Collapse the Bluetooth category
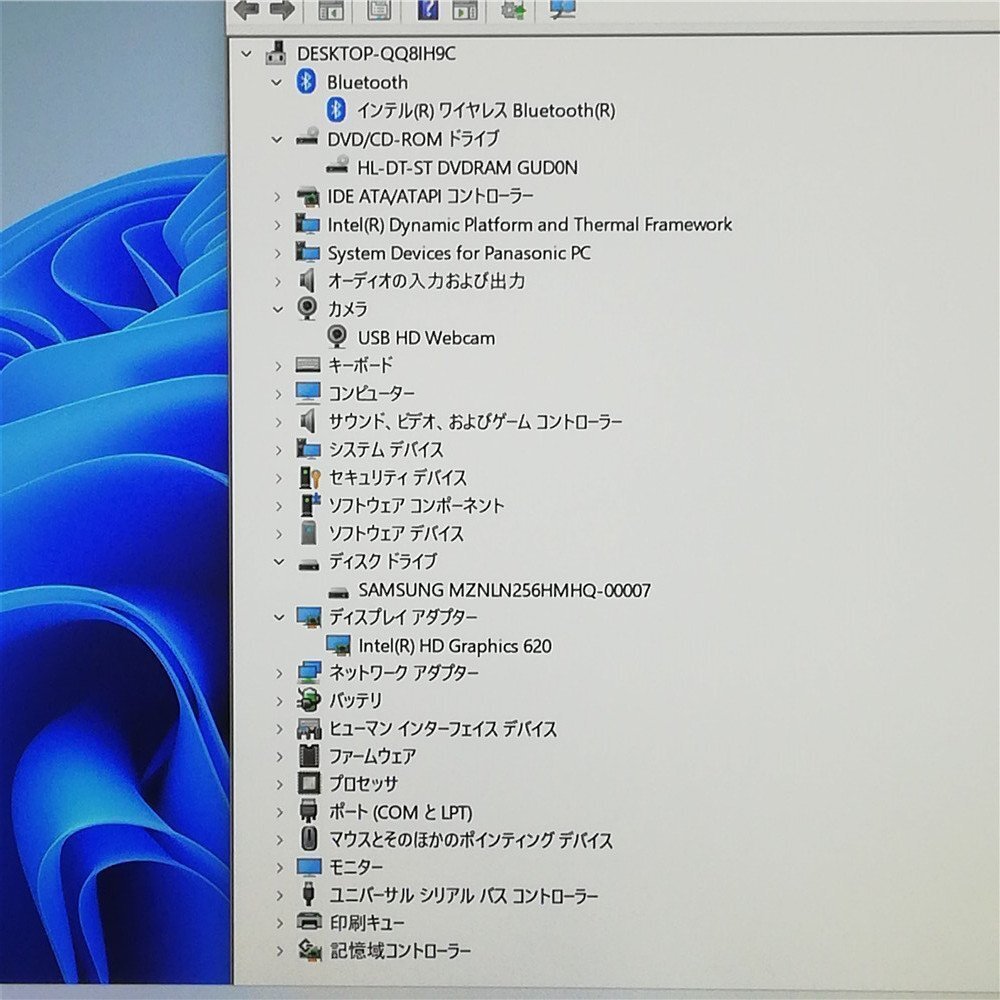The width and height of the screenshot is (1000, 1000). coord(277,82)
